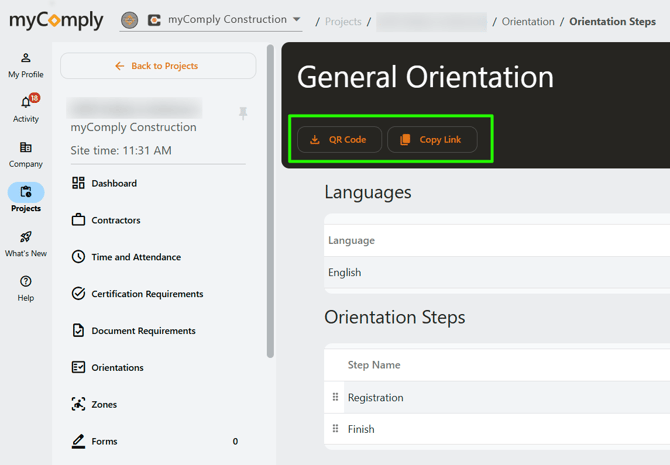The width and height of the screenshot is (670, 465).
Task: Click Orientation breadcrumb link
Action: (528, 21)
